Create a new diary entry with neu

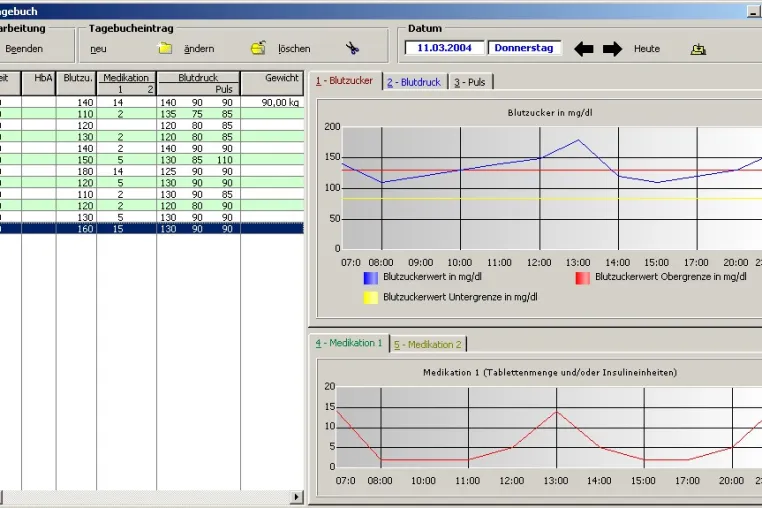(x=98, y=49)
